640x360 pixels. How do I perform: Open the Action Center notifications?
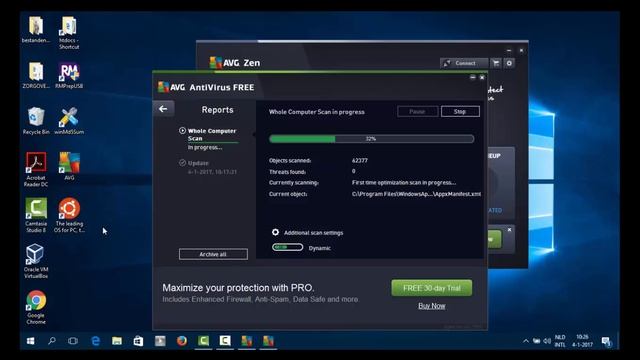[x=606, y=341]
